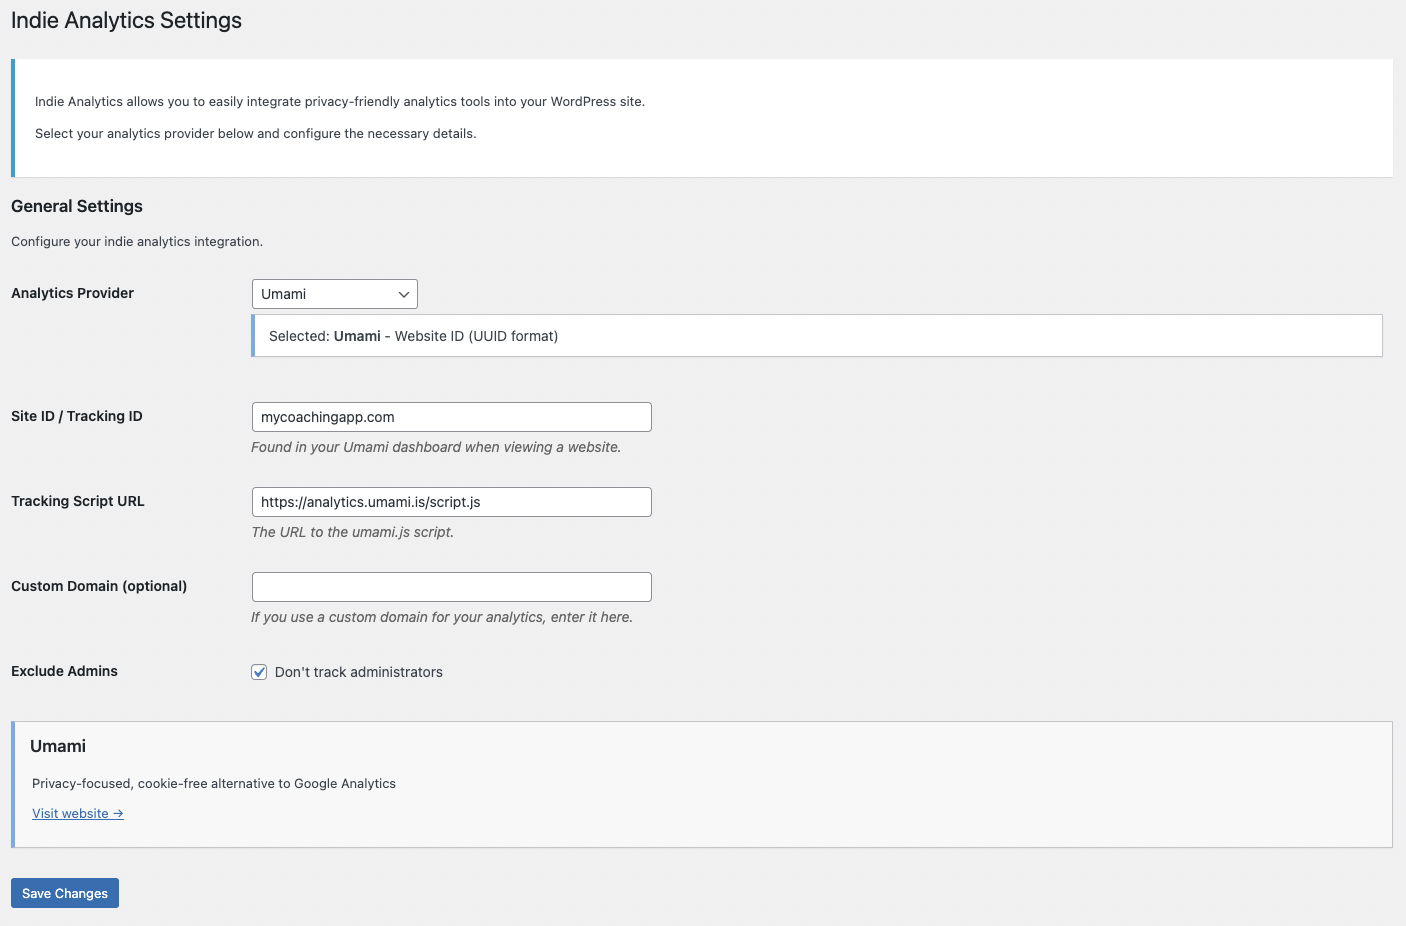Image resolution: width=1406 pixels, height=926 pixels.
Task: Open the Umami Visit website link
Action: (78, 813)
